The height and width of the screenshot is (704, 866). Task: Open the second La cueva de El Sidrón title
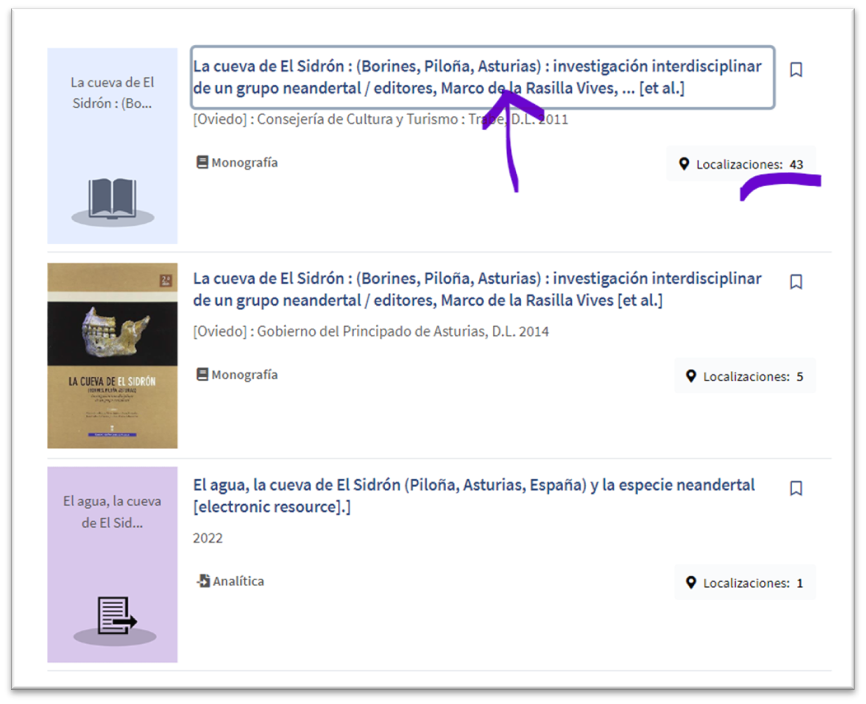point(476,289)
